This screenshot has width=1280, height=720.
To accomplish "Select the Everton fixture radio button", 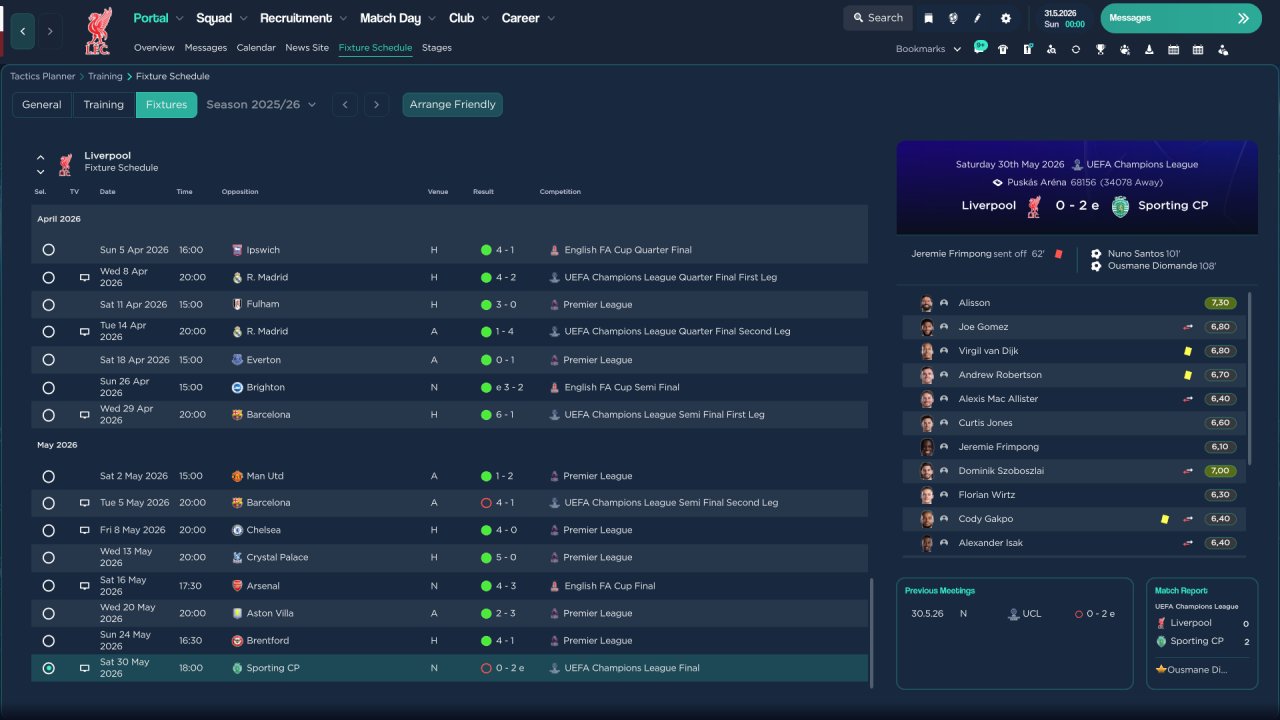I will point(49,360).
